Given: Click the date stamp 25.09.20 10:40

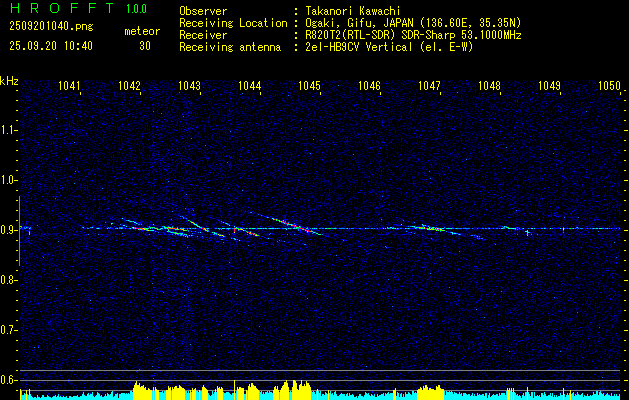Looking at the screenshot, I should [51, 46].
